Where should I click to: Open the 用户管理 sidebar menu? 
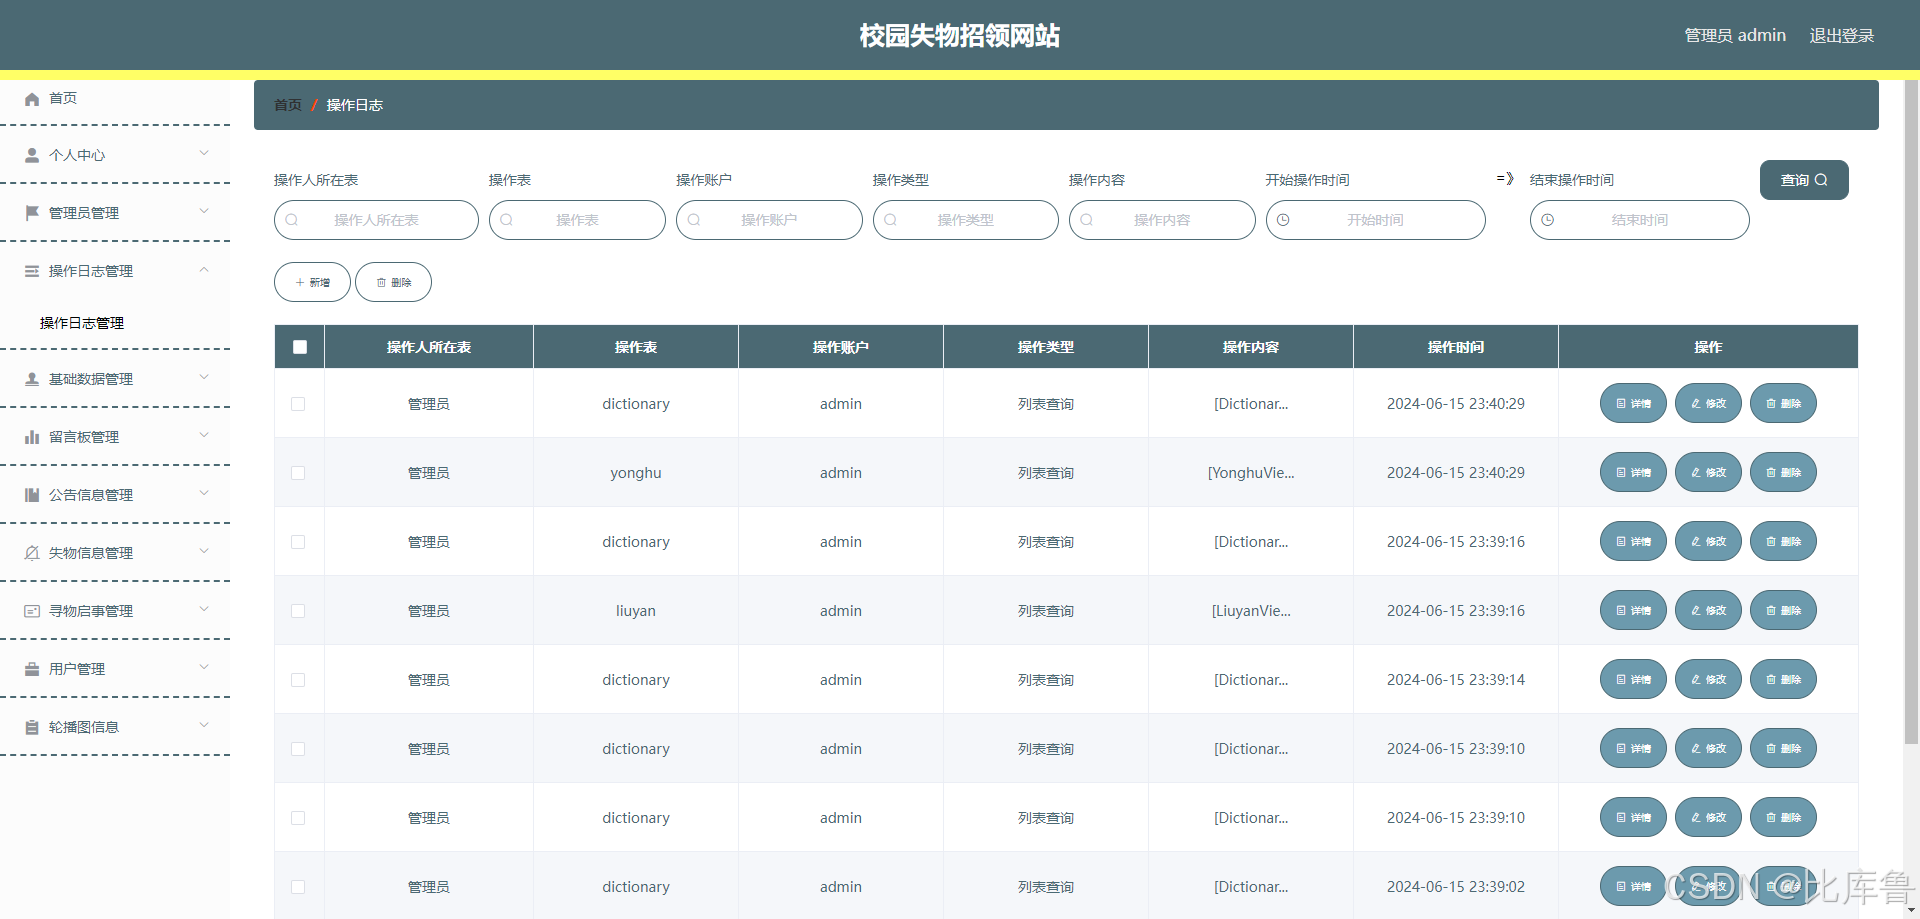(x=115, y=669)
